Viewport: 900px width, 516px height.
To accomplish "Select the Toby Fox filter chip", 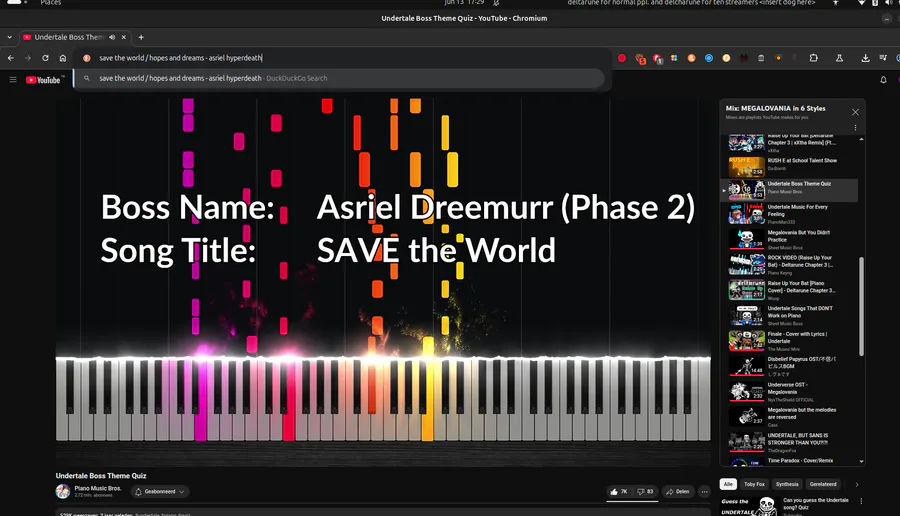I will click(754, 484).
